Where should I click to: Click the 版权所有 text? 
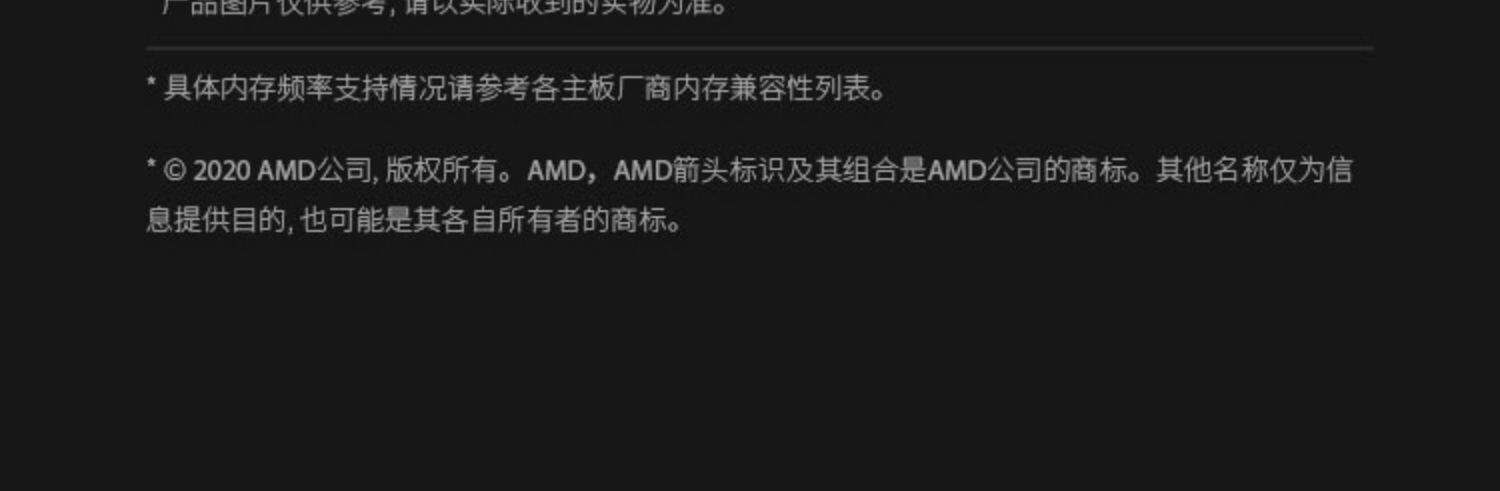pos(441,171)
